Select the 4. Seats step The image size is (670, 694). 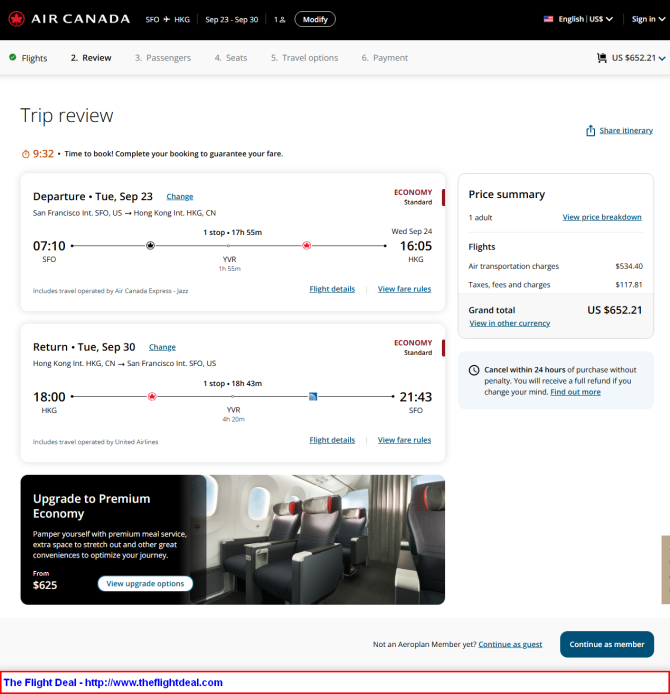click(231, 58)
